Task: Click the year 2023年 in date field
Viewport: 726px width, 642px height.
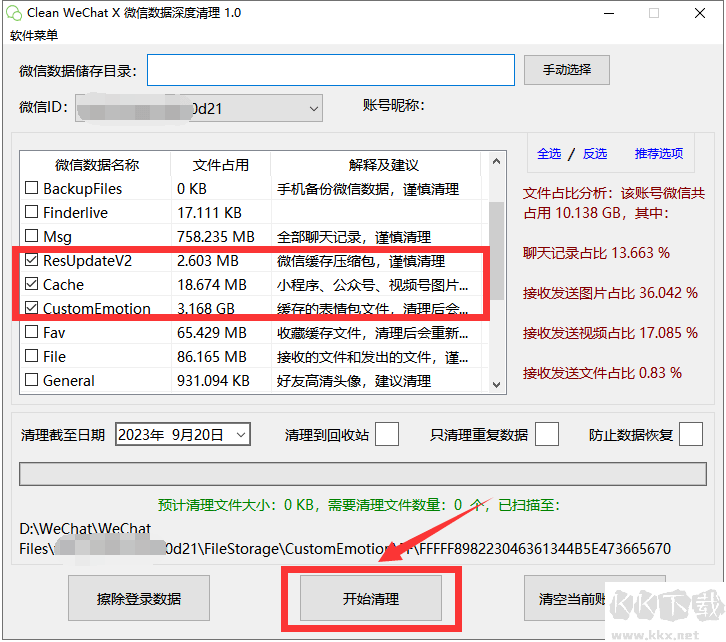Action: [141, 435]
